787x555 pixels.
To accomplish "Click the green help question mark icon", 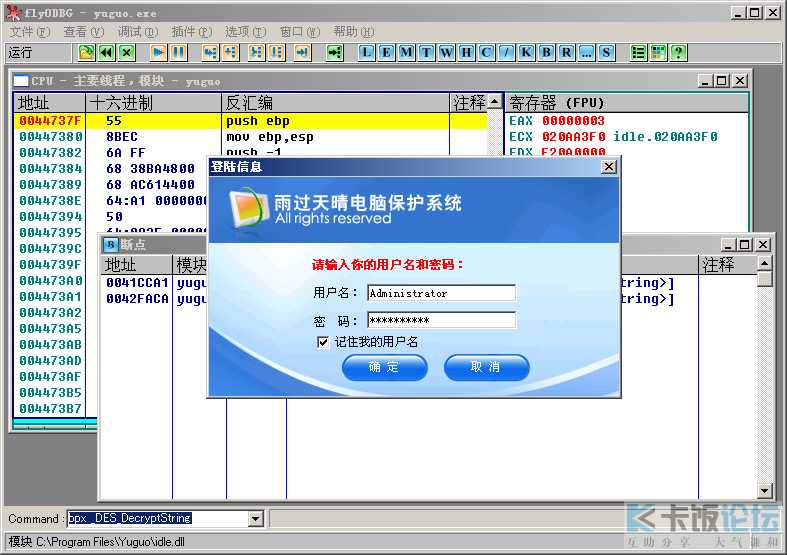I will [678, 52].
